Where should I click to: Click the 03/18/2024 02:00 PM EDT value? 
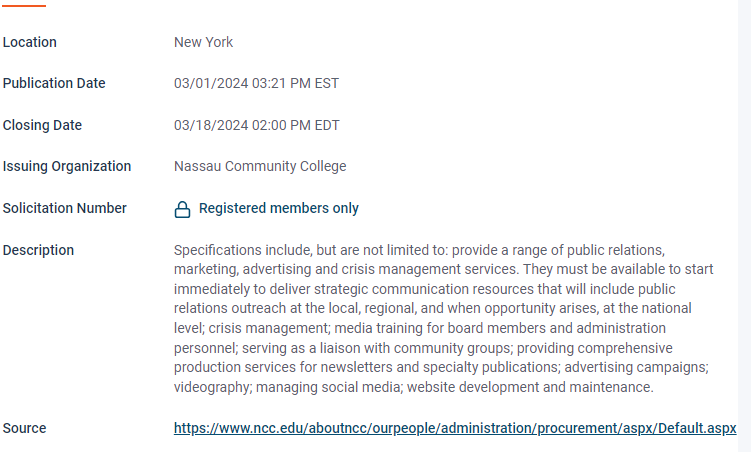[257, 125]
